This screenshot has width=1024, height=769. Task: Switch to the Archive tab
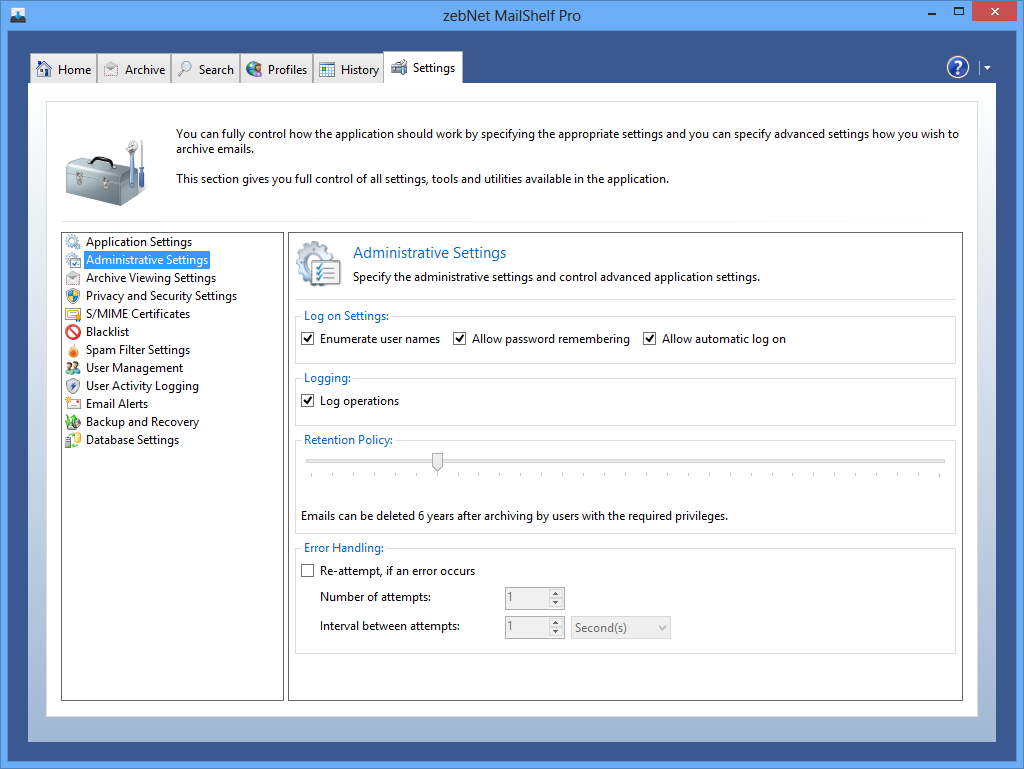[x=135, y=69]
